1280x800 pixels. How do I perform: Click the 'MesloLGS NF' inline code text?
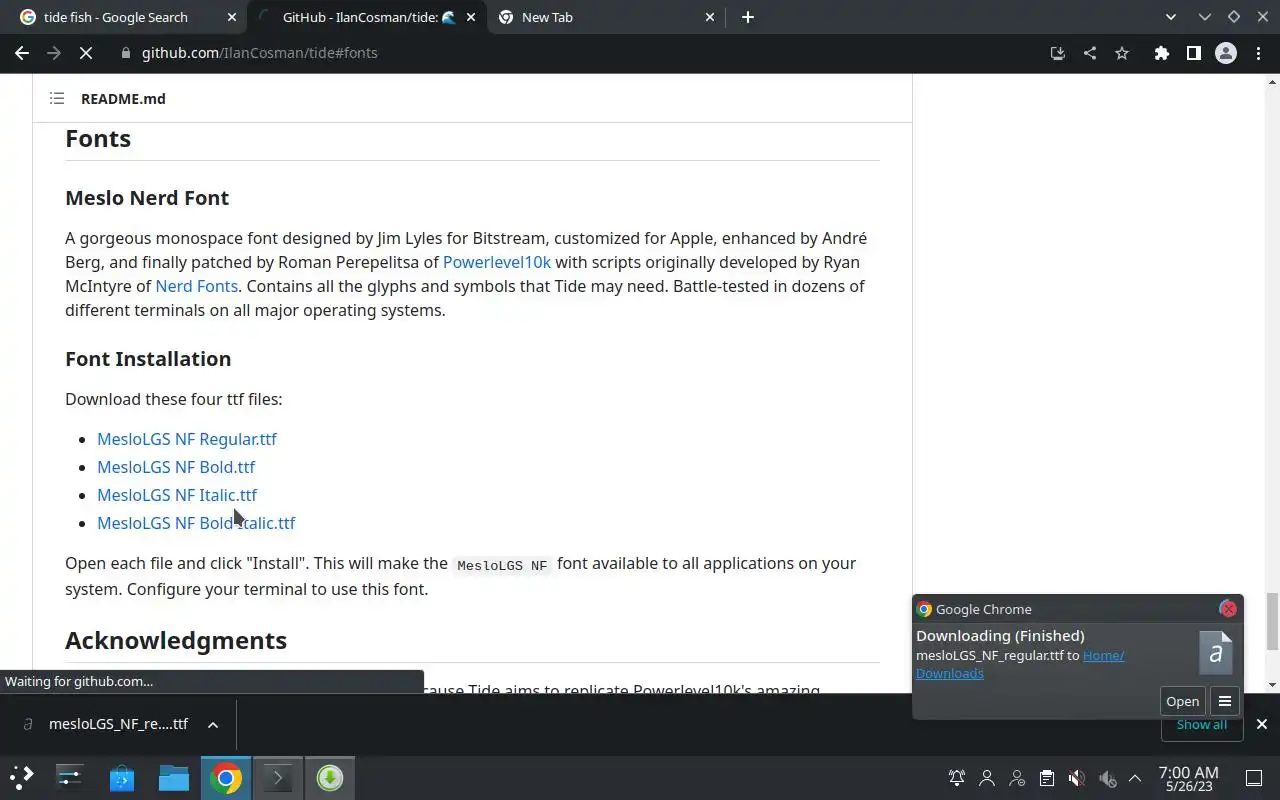click(x=502, y=565)
